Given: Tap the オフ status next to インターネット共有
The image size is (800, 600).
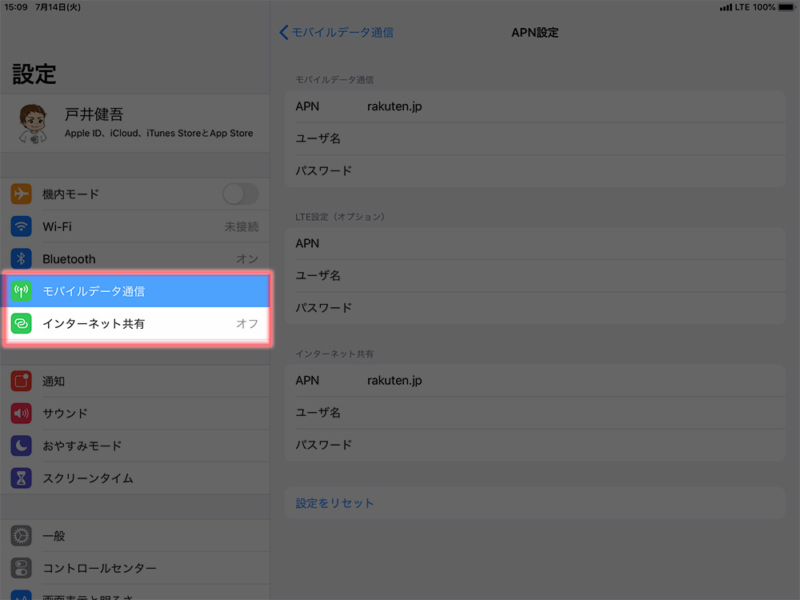Looking at the screenshot, I should pos(247,324).
